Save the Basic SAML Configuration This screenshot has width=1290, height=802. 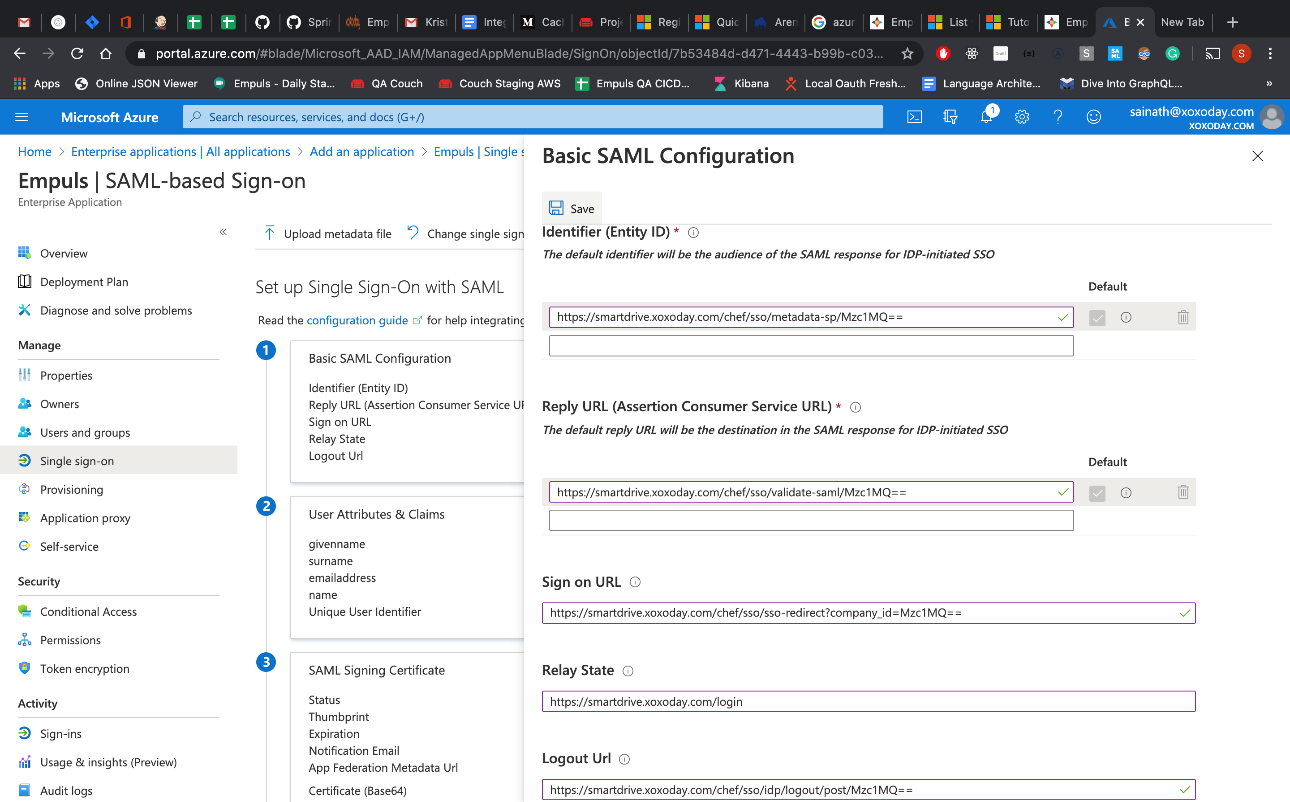coord(572,208)
